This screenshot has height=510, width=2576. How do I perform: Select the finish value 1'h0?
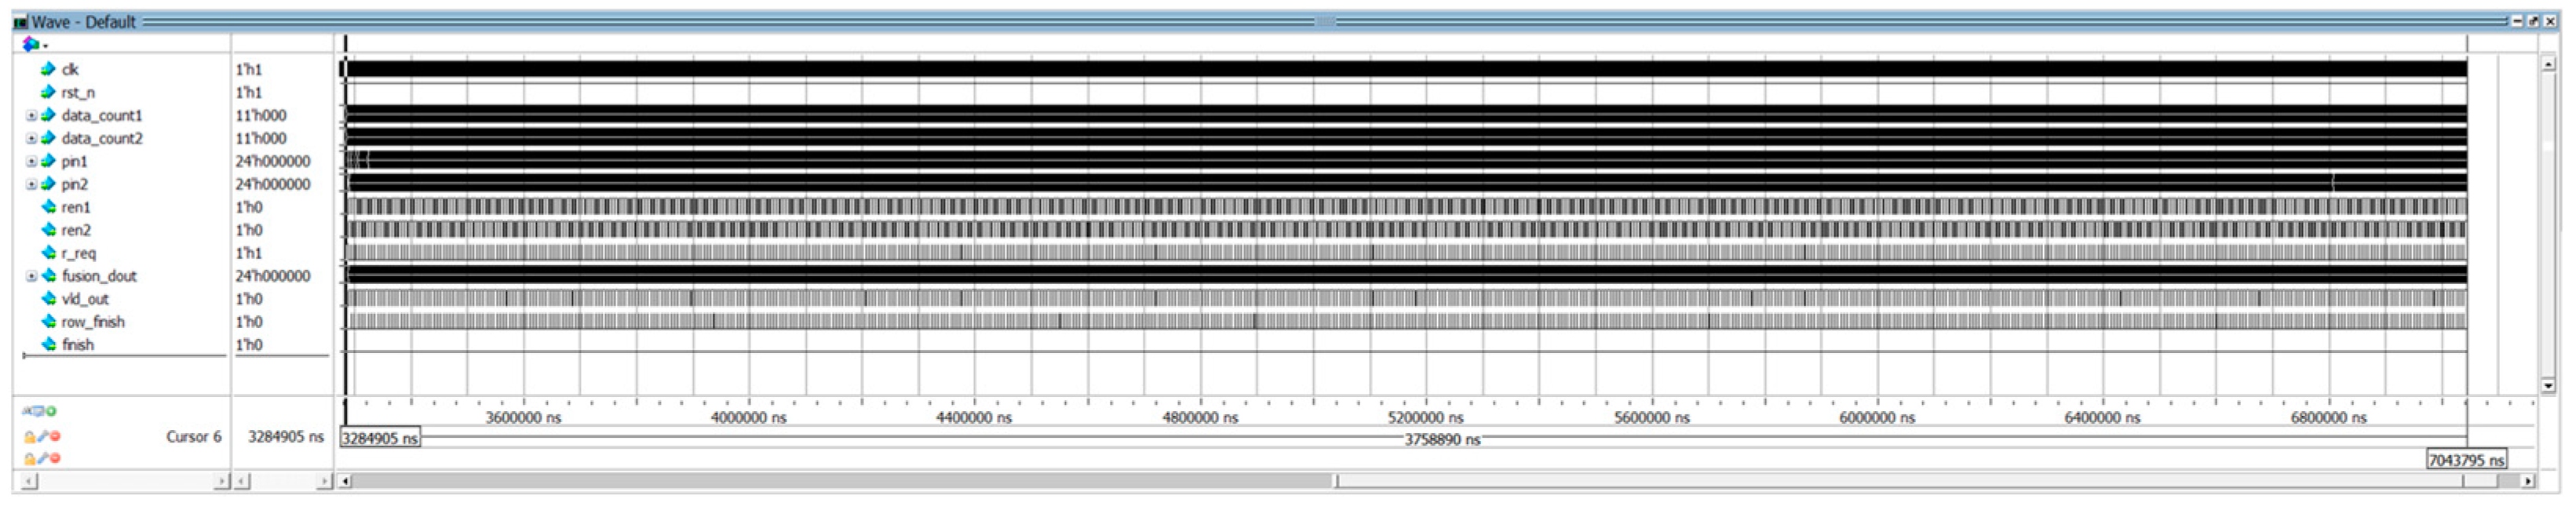point(249,345)
